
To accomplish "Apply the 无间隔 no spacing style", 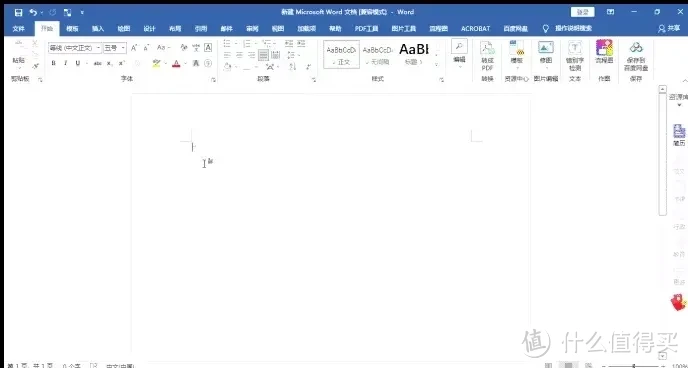I will pyautogui.click(x=378, y=54).
